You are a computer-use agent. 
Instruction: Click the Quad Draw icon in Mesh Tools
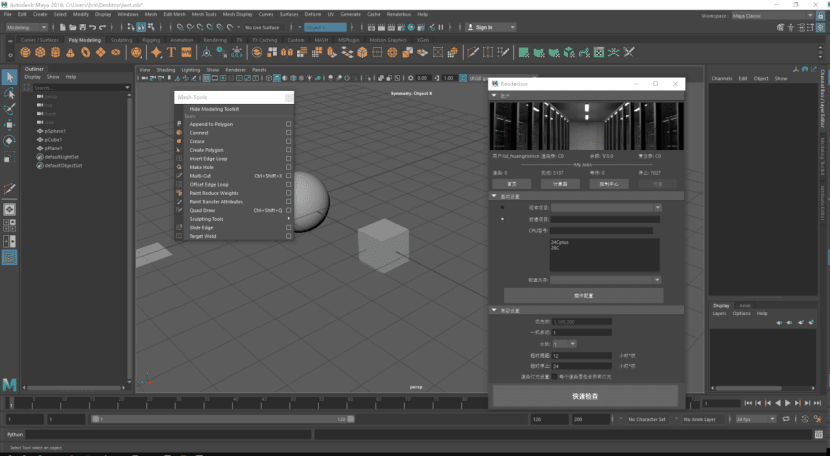coord(179,210)
